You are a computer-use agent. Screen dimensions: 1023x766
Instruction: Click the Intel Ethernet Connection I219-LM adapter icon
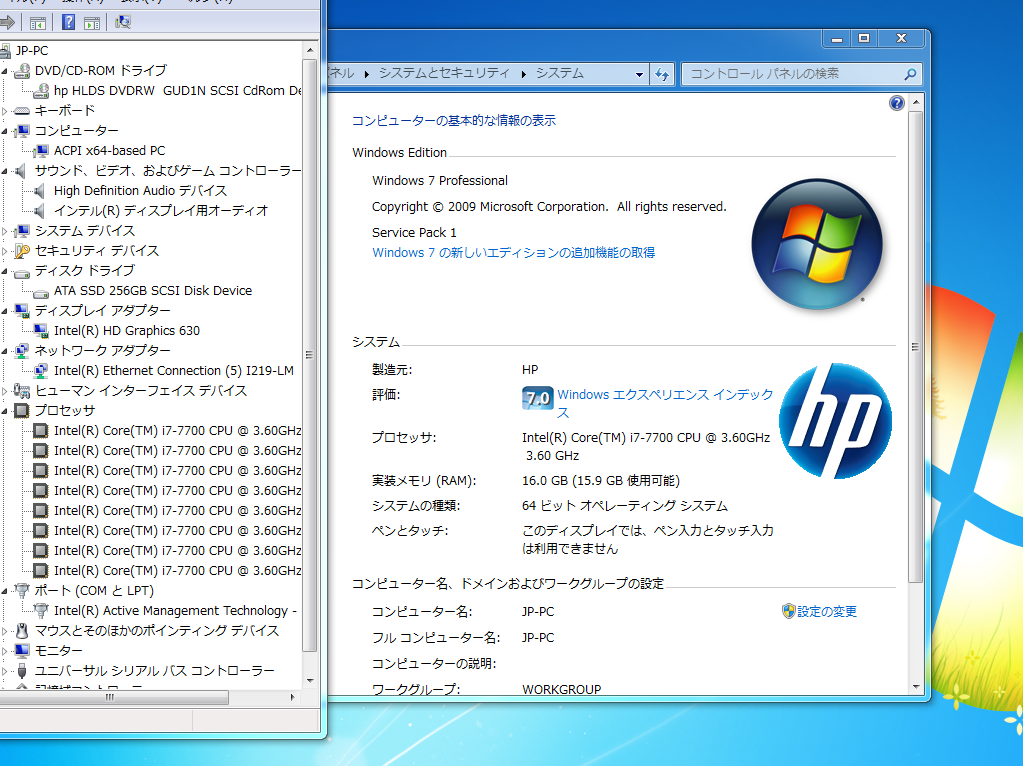(x=39, y=370)
